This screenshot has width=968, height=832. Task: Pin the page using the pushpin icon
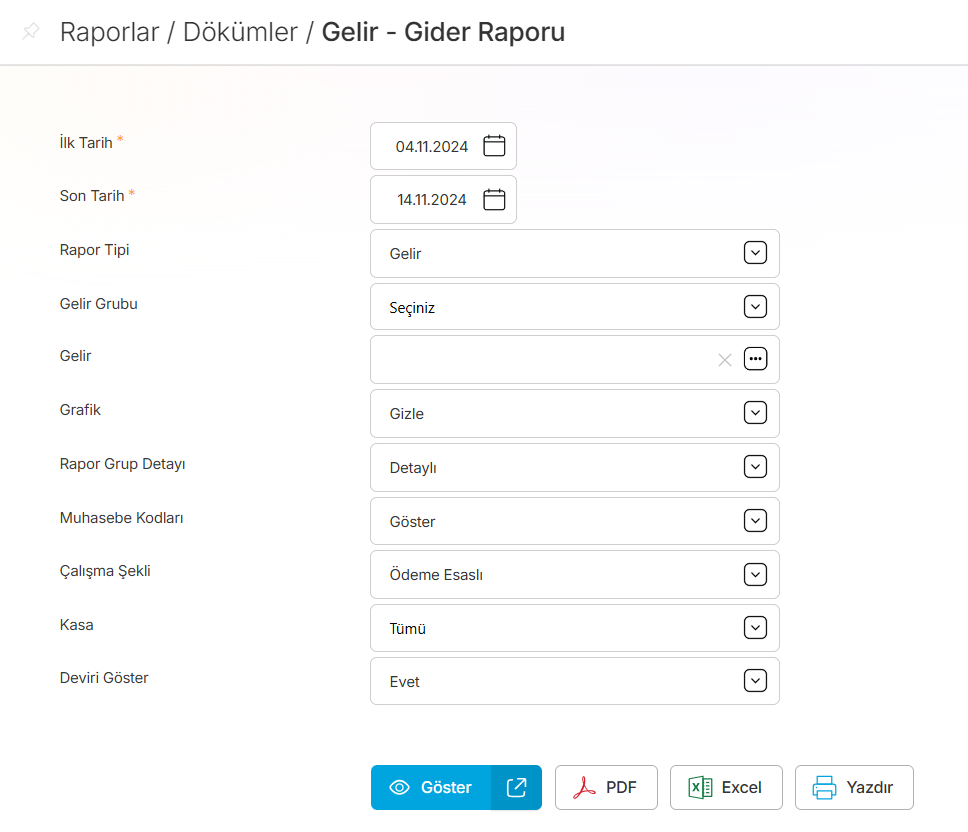[30, 31]
